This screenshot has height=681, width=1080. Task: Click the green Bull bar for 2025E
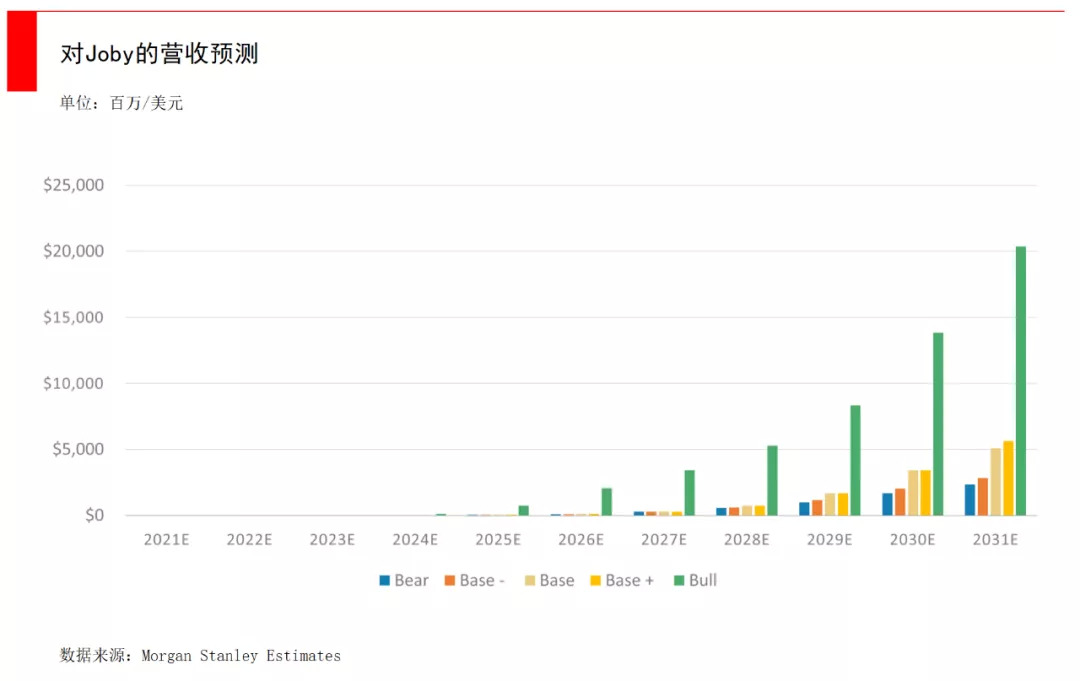click(523, 510)
